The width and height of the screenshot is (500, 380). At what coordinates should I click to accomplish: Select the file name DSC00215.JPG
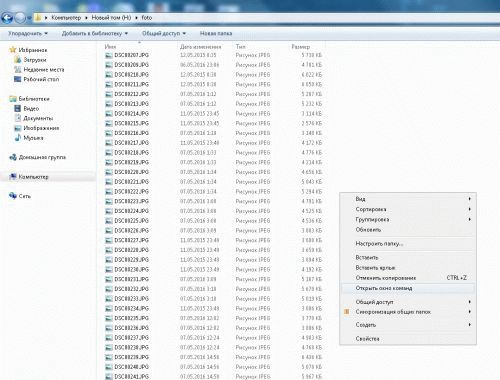pyautogui.click(x=132, y=124)
